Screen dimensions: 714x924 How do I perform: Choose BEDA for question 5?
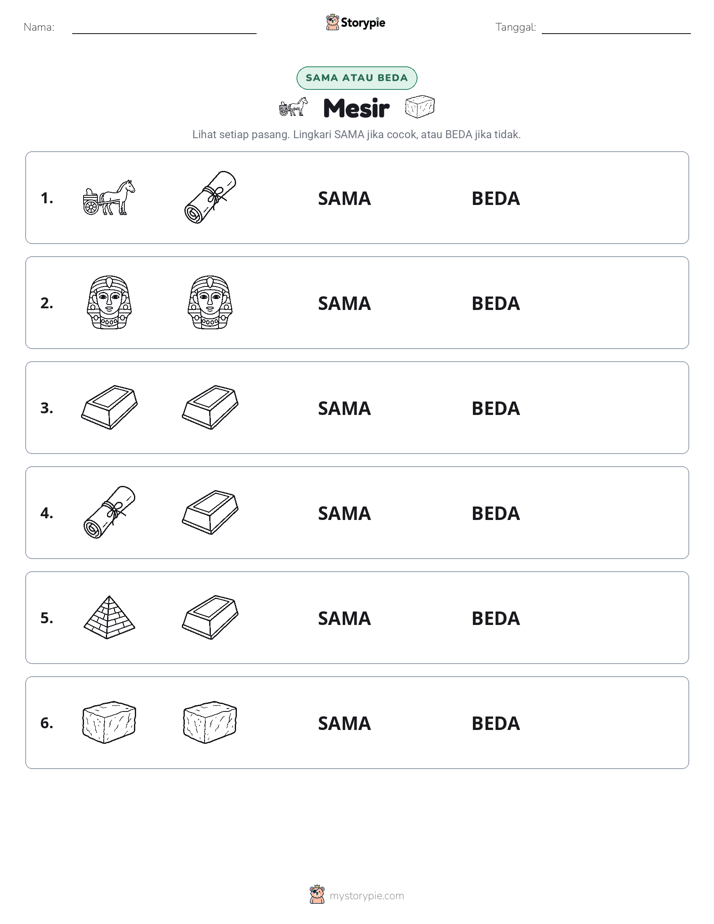pyautogui.click(x=495, y=618)
